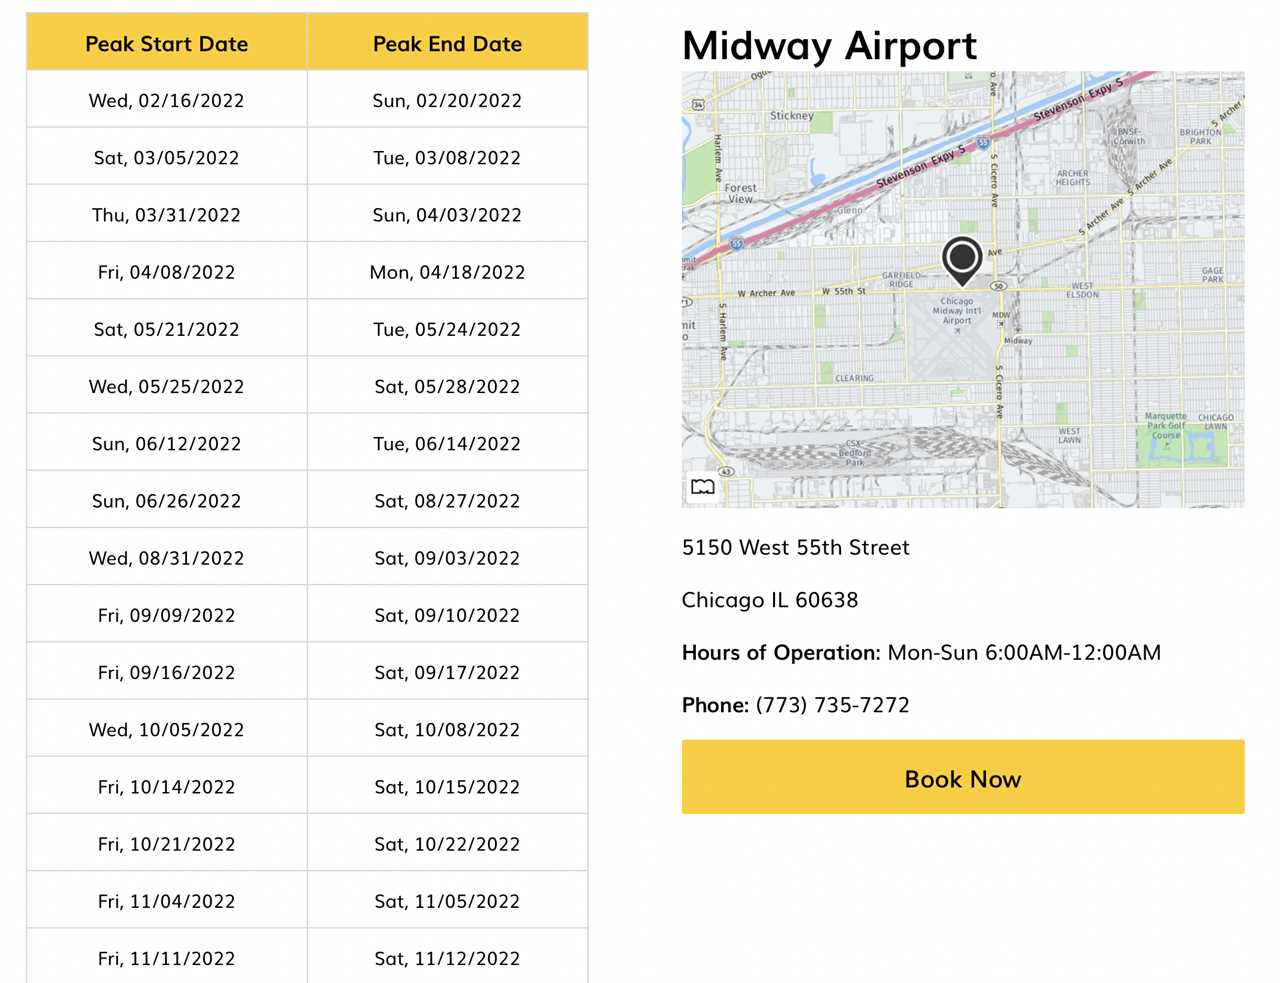Click the map location pin marker

(x=962, y=261)
